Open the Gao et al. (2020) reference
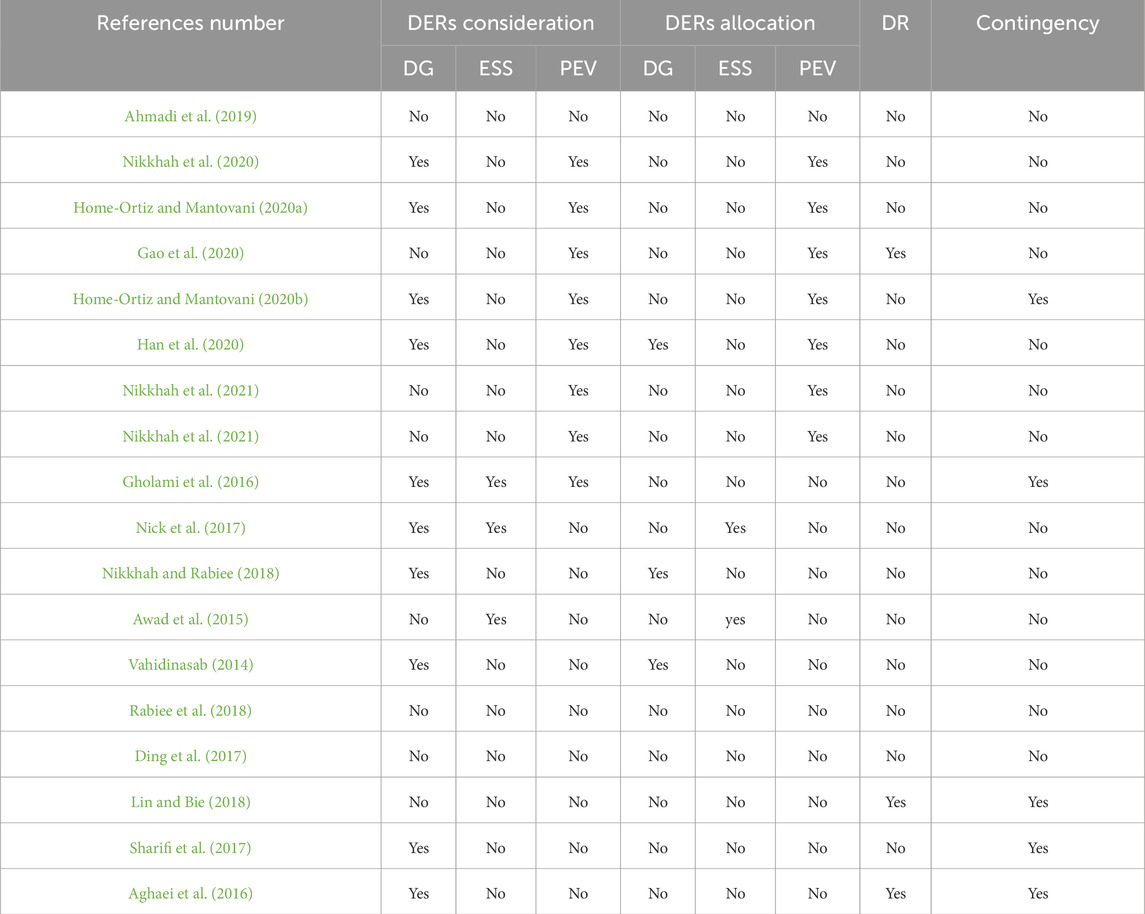 coord(191,253)
